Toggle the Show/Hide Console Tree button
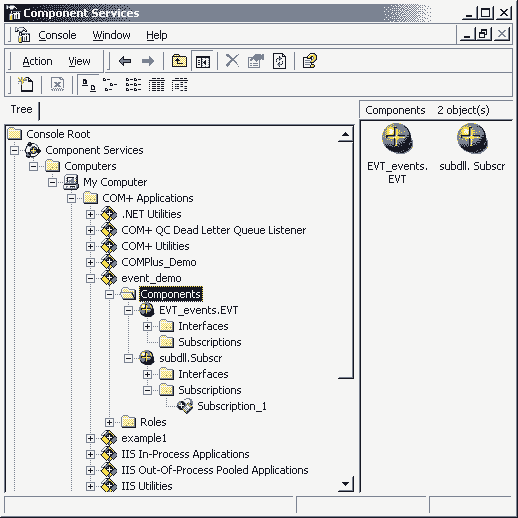Screen dimensions: 518x518 [x=203, y=61]
